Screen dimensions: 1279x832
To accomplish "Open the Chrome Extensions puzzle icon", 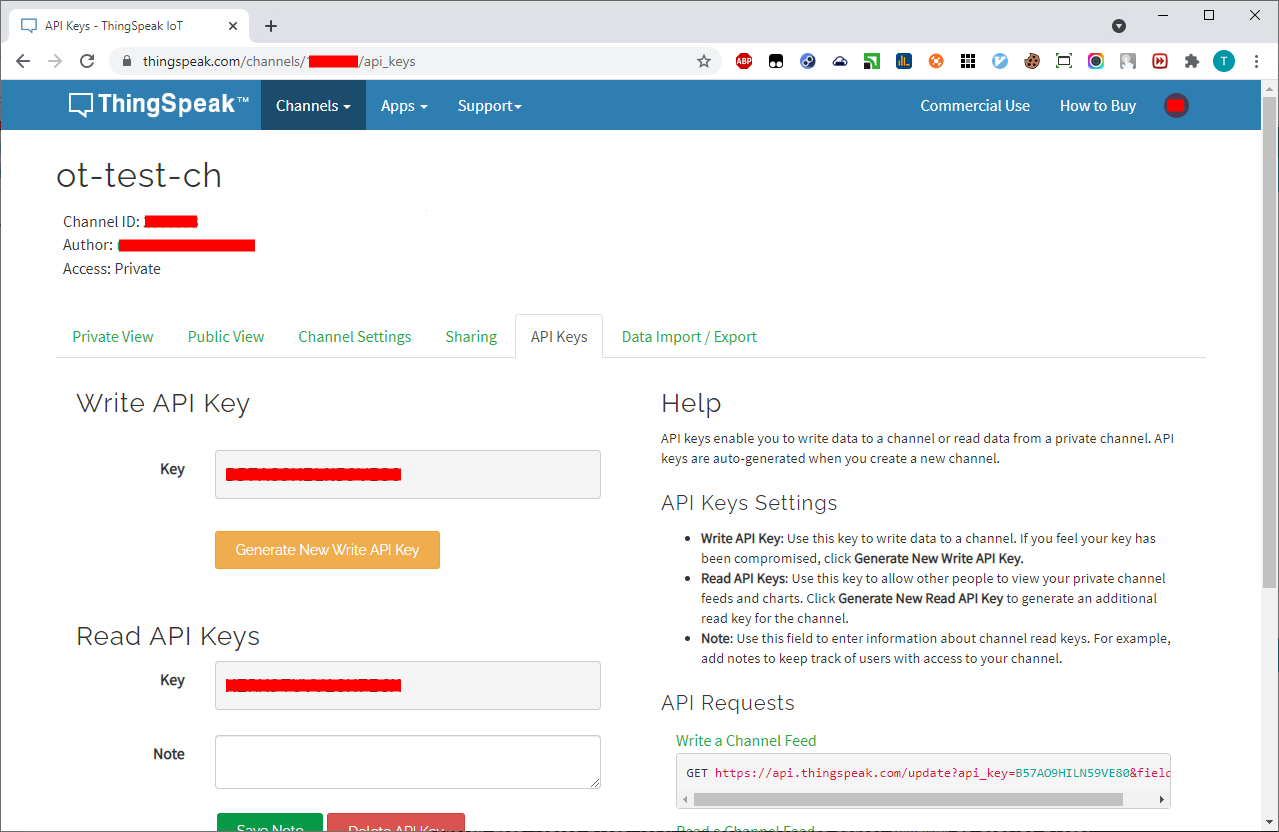I will [1191, 61].
